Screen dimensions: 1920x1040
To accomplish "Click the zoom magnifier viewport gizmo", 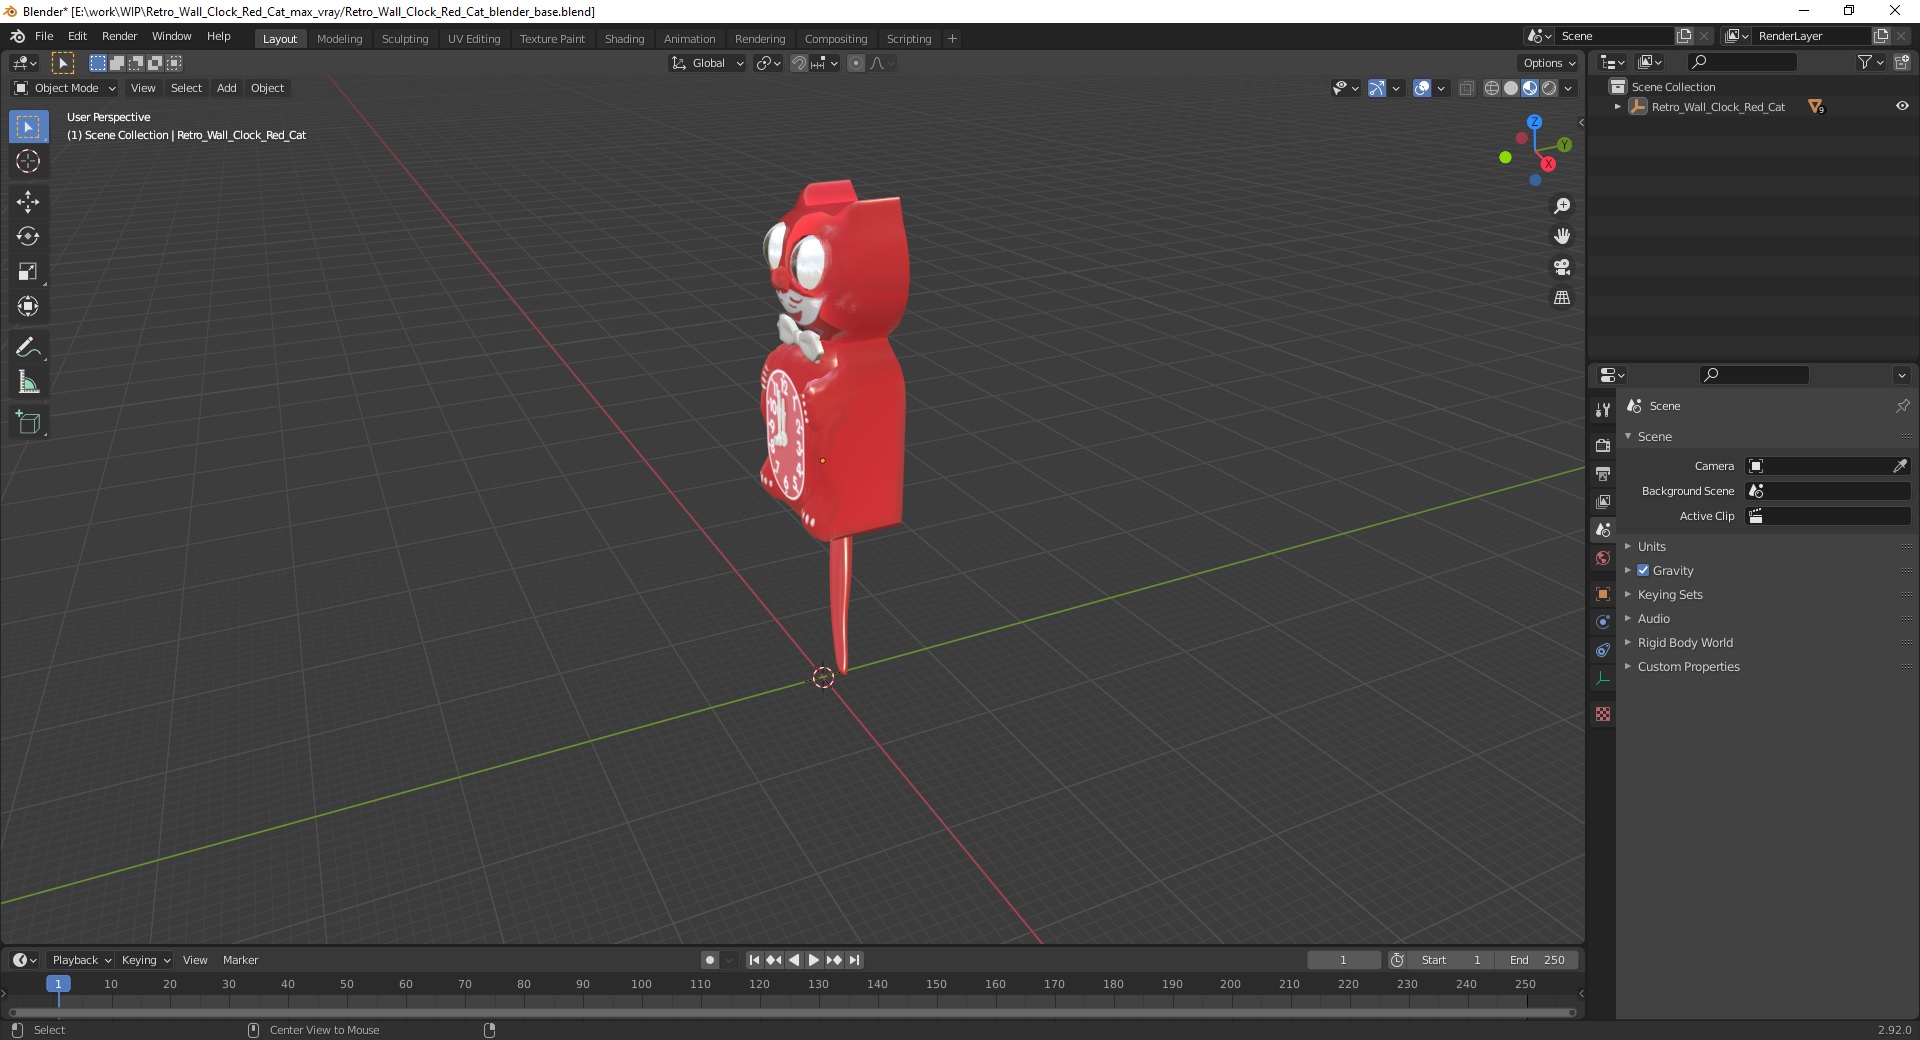I will pos(1562,206).
